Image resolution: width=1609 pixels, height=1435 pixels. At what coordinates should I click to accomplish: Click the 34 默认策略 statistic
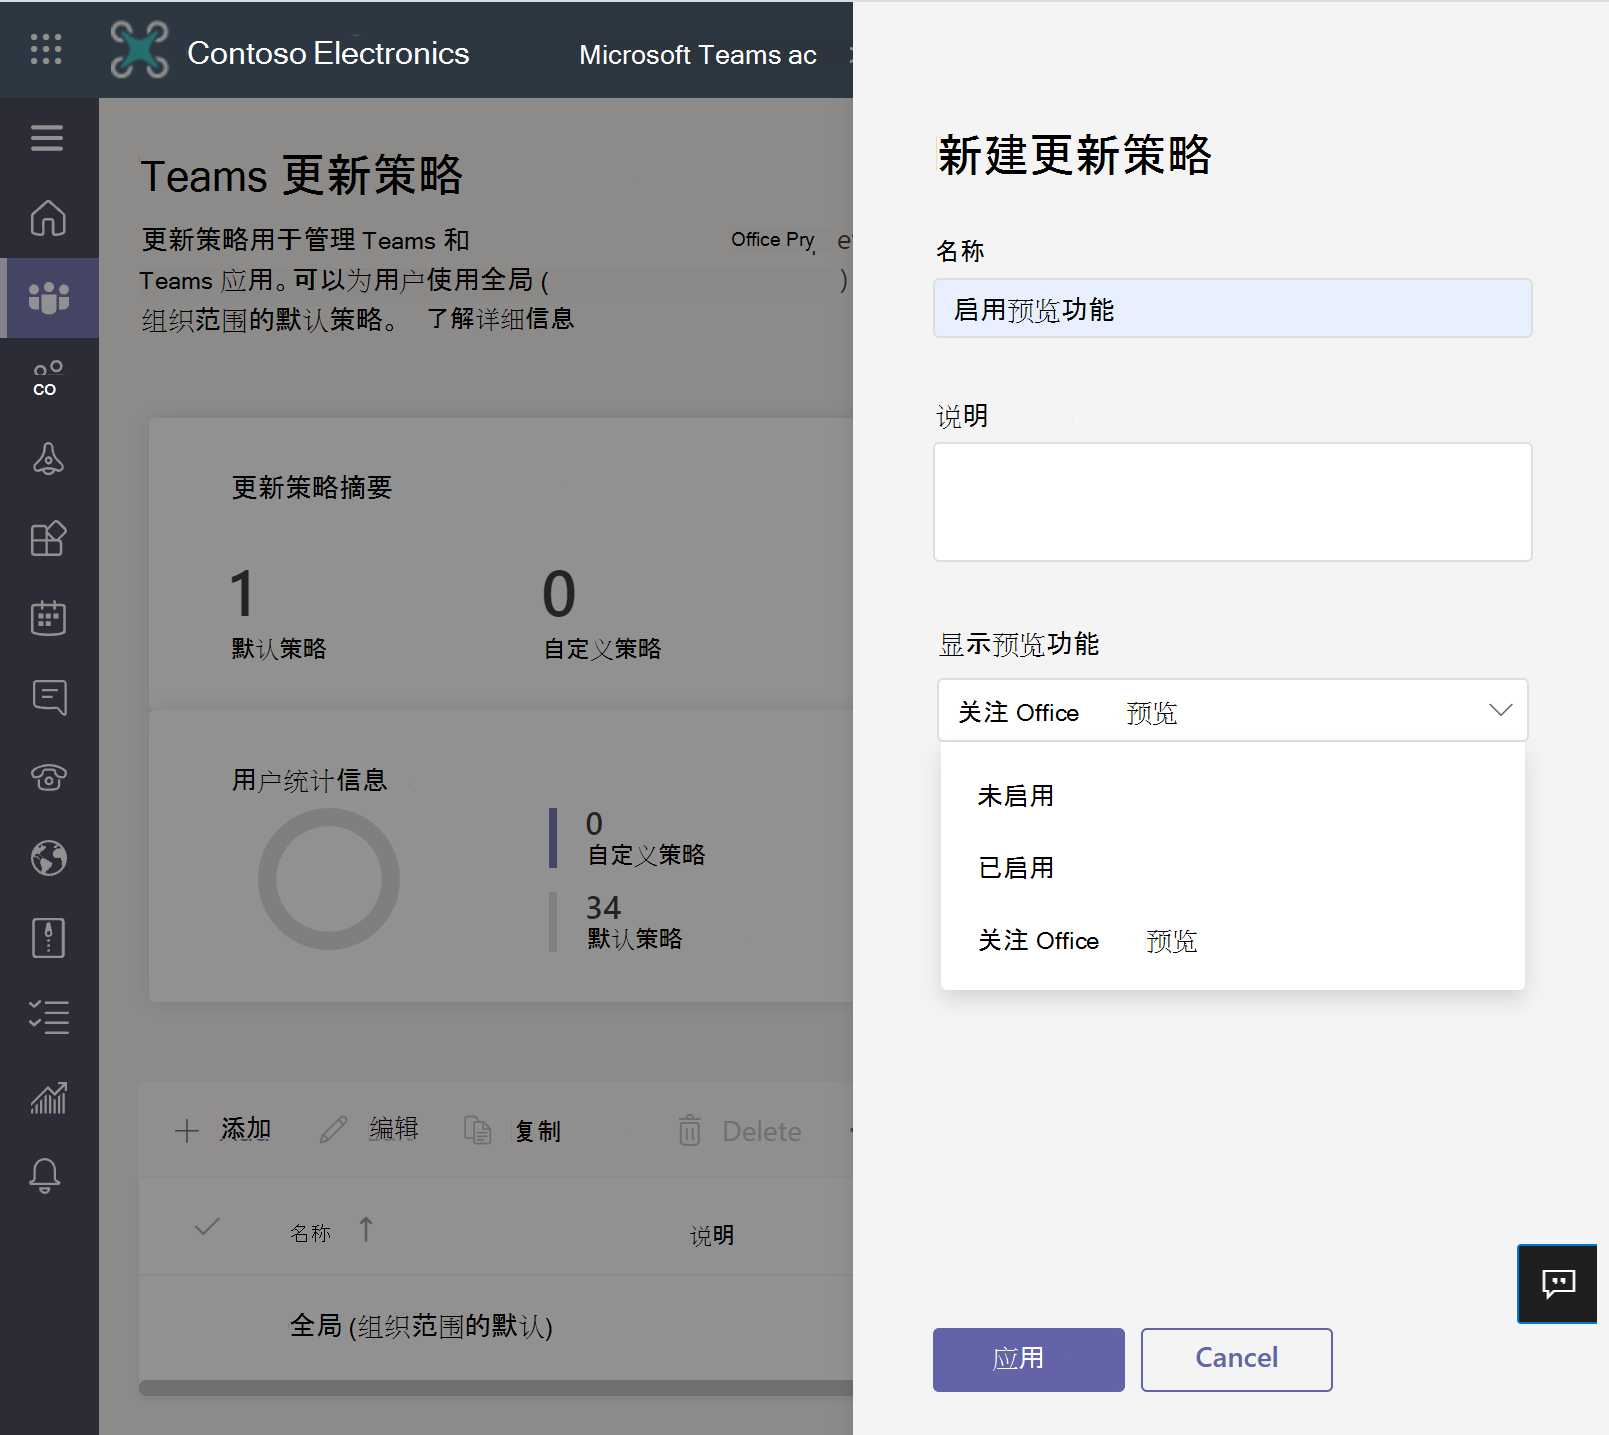point(634,922)
